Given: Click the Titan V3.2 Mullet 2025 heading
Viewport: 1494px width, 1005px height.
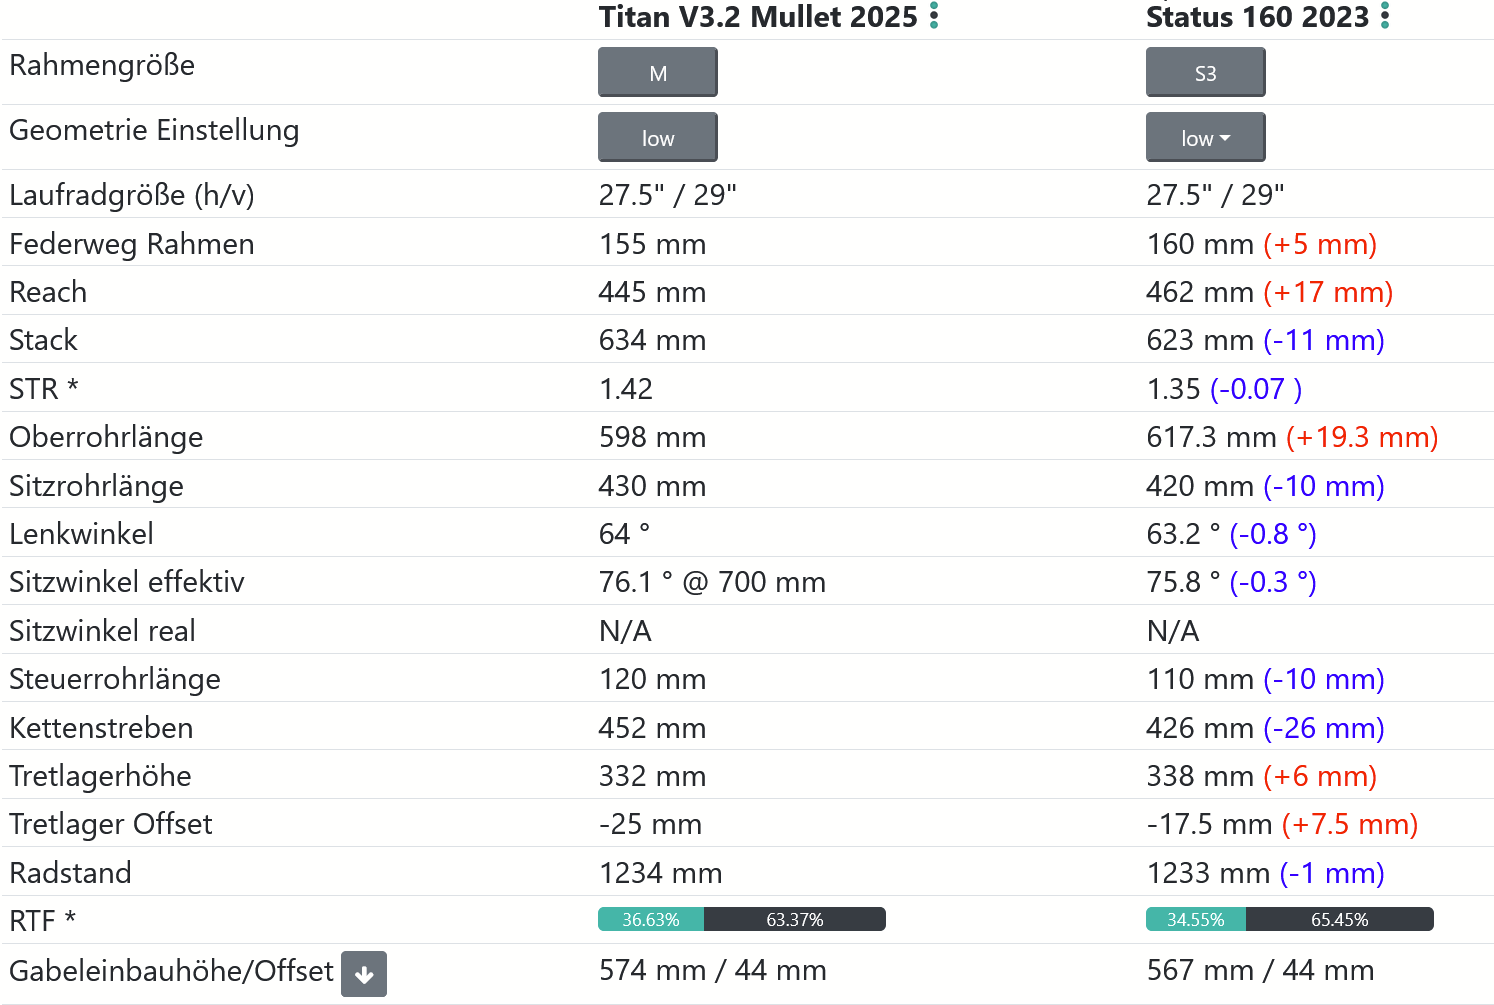Looking at the screenshot, I should (757, 17).
